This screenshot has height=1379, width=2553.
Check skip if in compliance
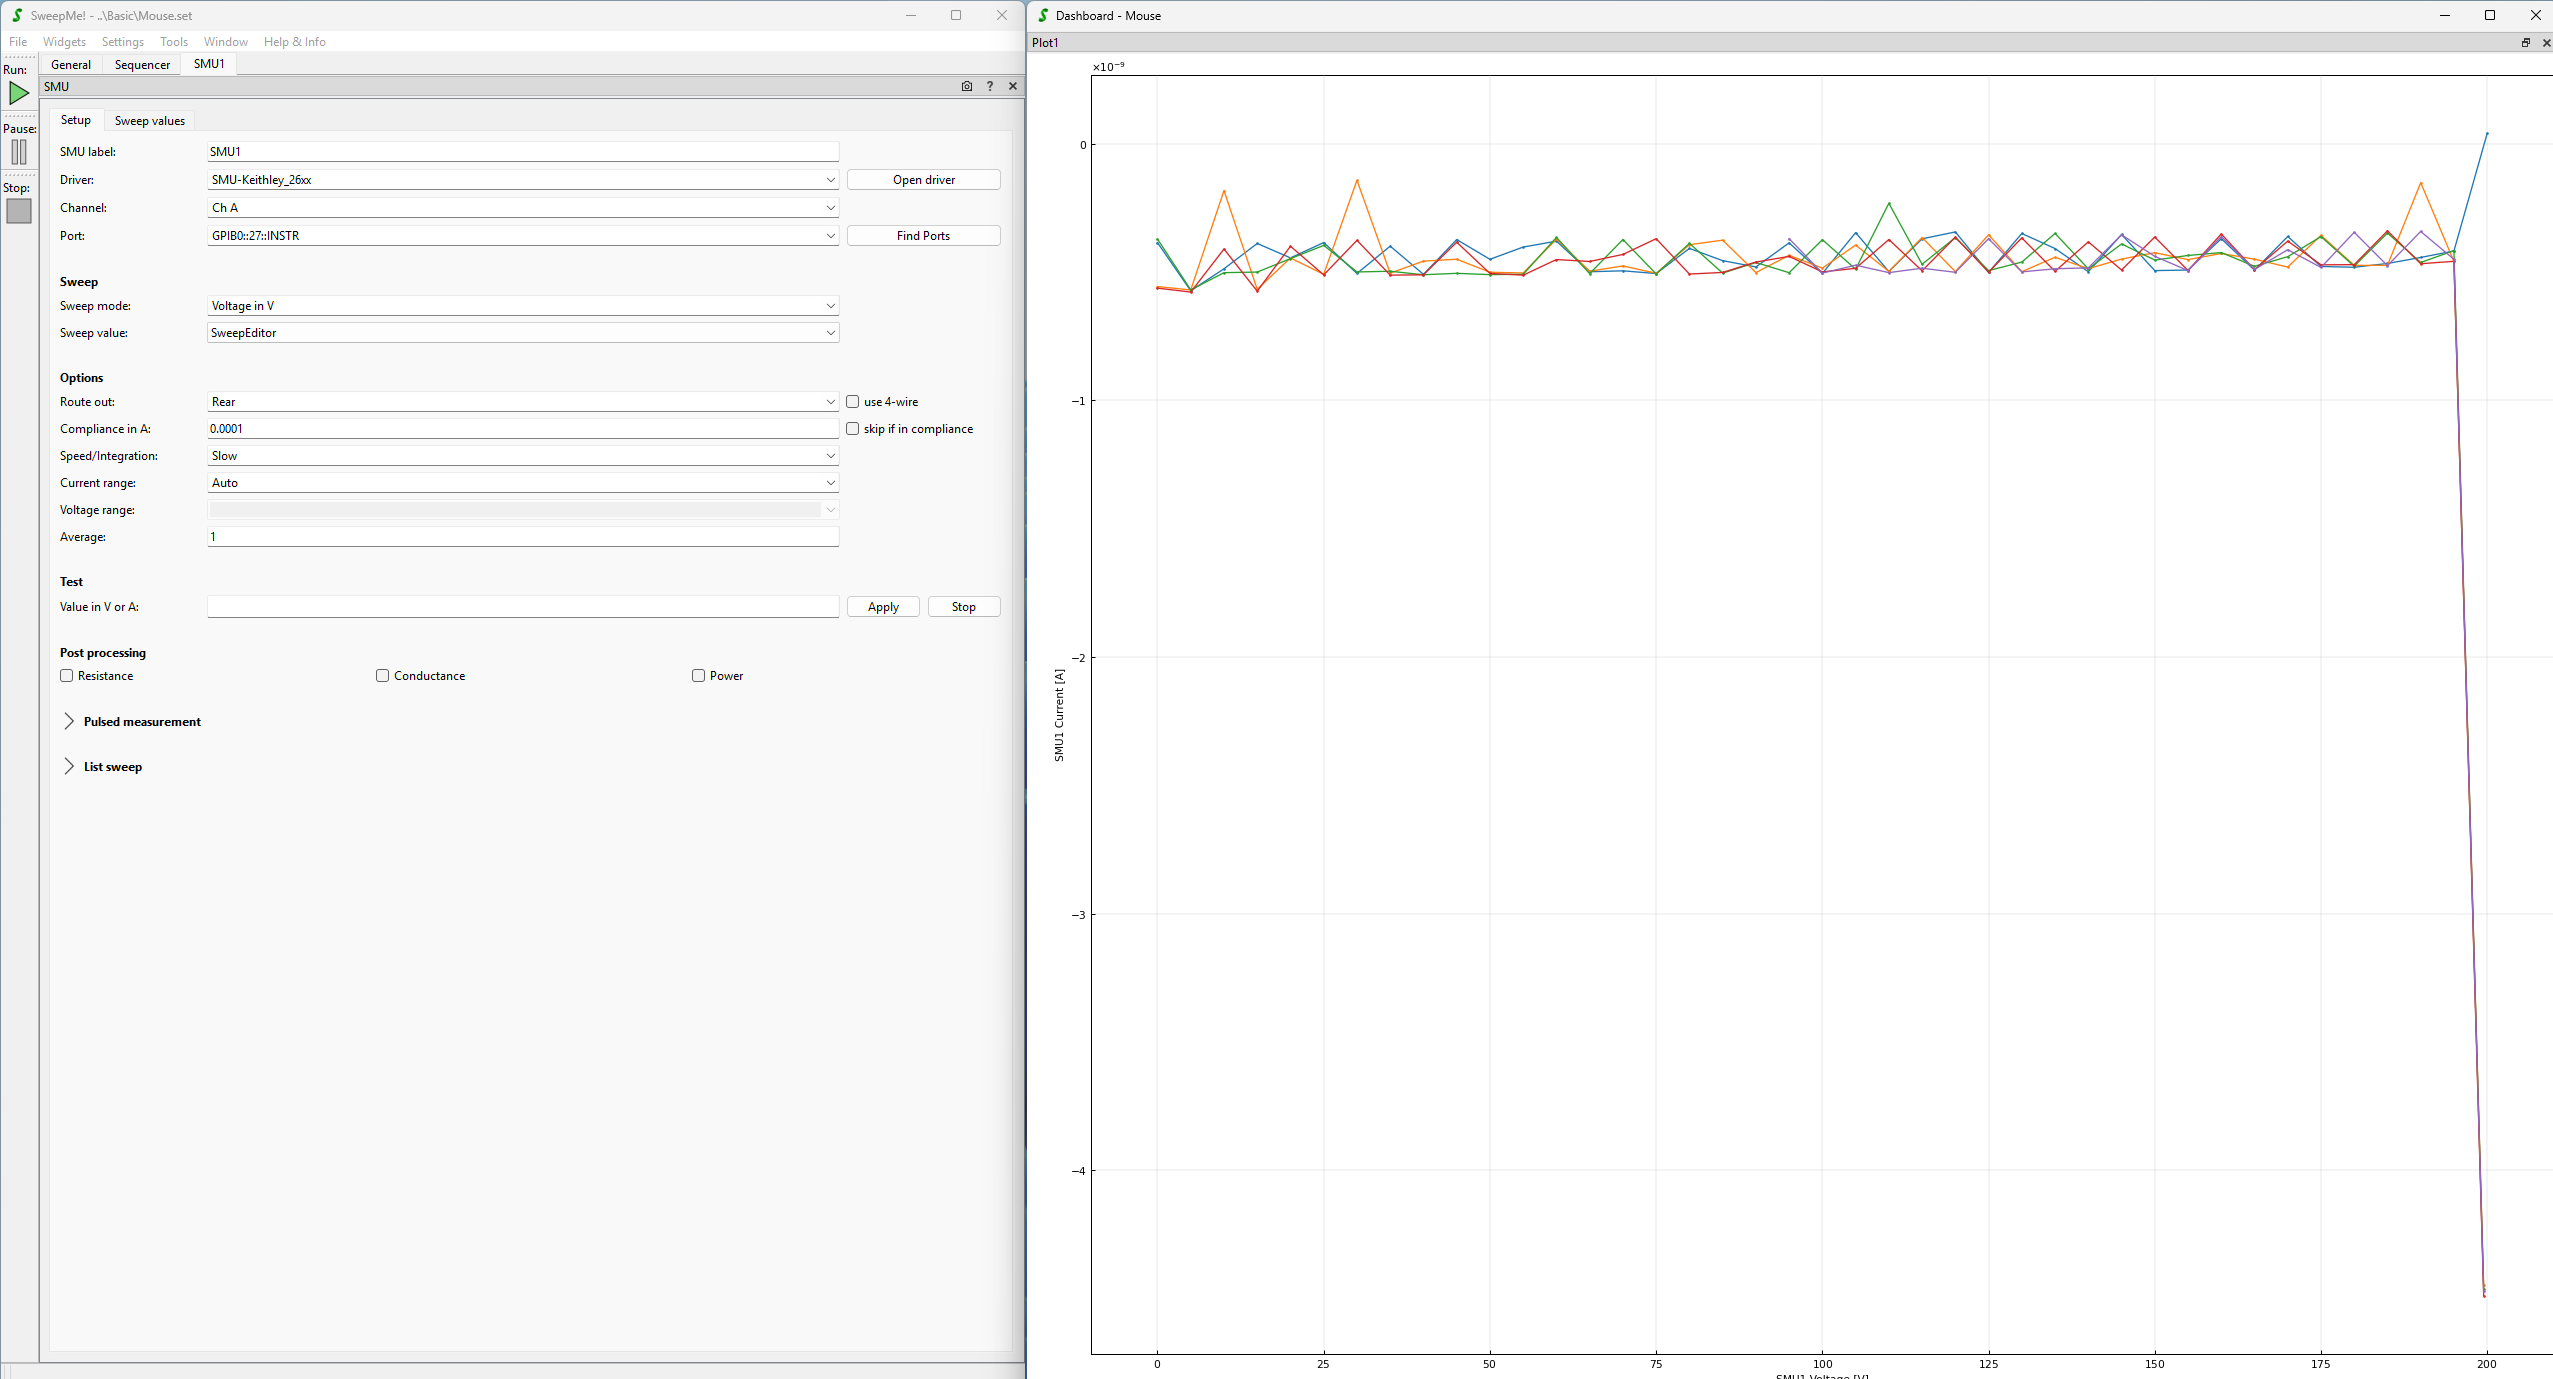[x=853, y=429]
